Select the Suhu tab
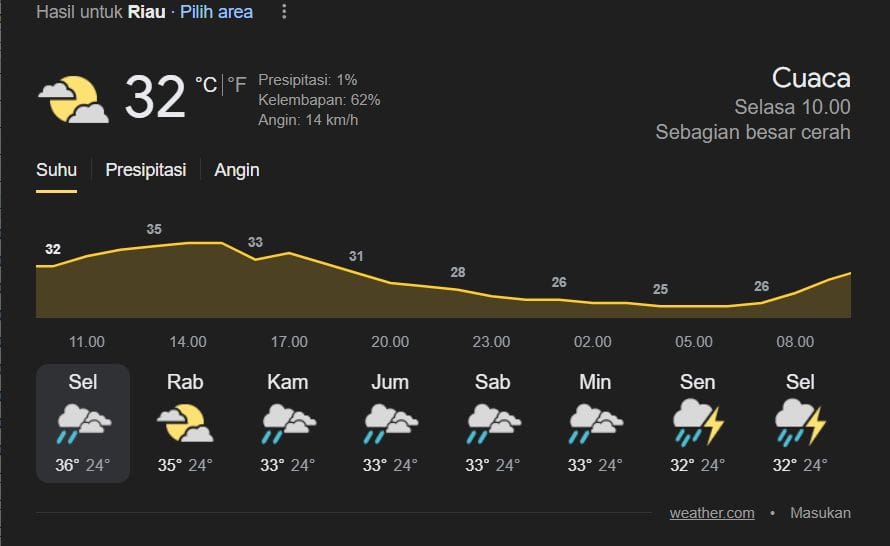The height and width of the screenshot is (546, 890). [x=56, y=170]
